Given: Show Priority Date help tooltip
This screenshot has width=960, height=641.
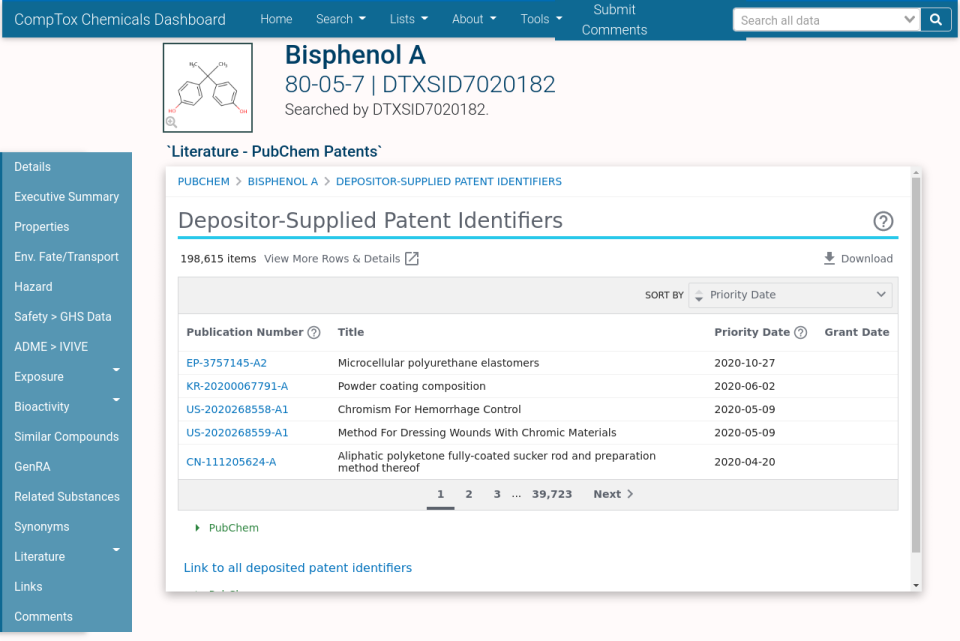Looking at the screenshot, I should coord(800,332).
